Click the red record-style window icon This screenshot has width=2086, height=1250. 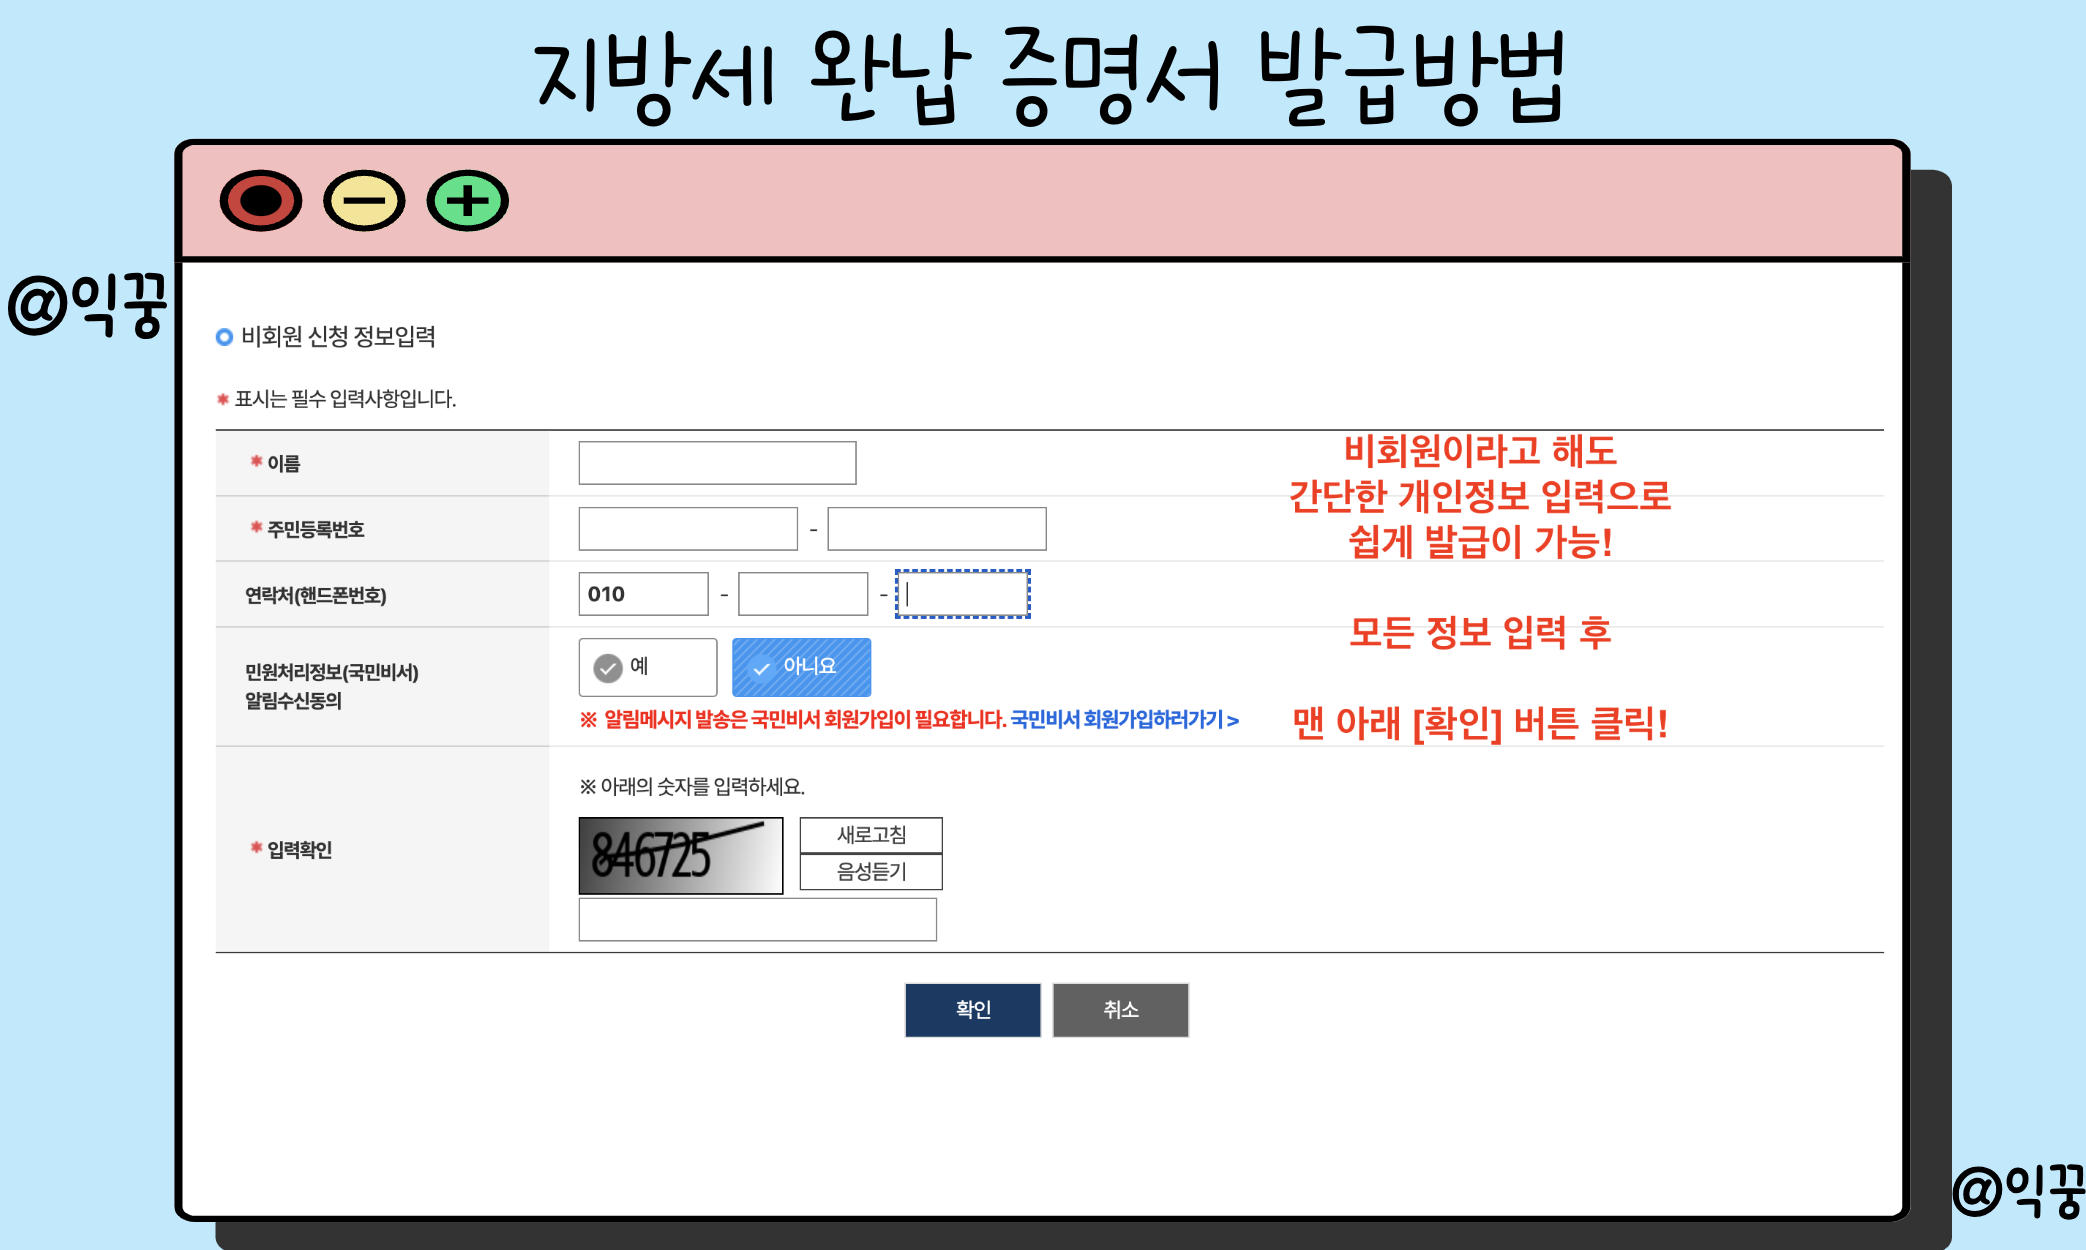[261, 200]
